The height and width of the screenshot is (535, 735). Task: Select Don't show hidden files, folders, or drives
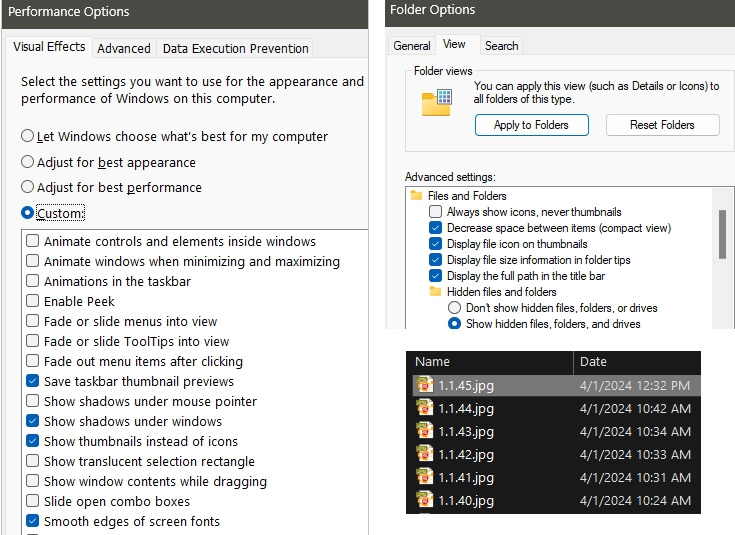pos(454,308)
